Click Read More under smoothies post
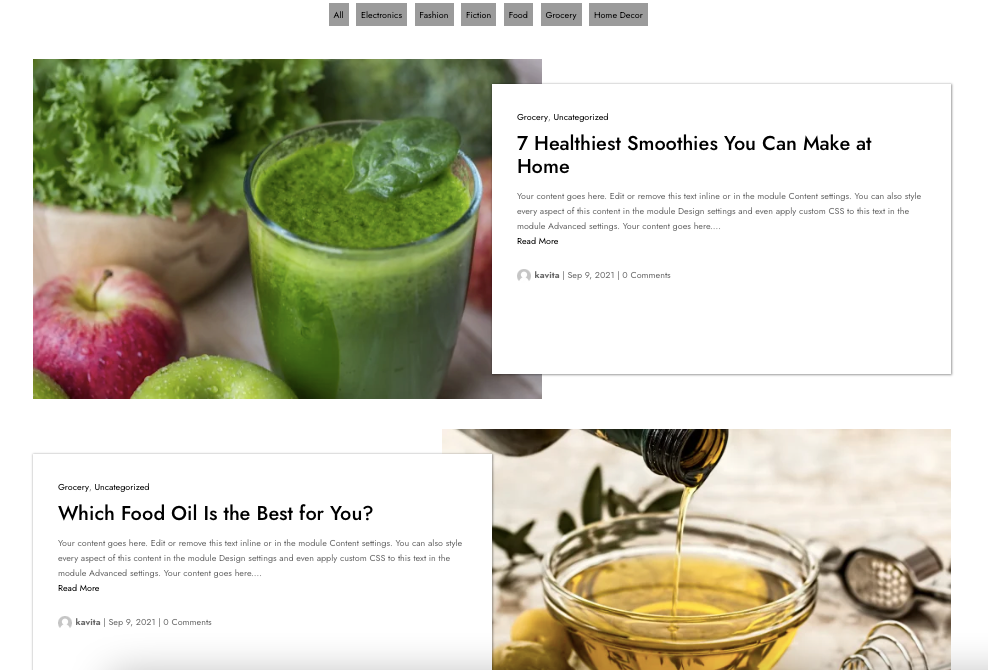Viewport: 988px width, 670px height. [537, 241]
